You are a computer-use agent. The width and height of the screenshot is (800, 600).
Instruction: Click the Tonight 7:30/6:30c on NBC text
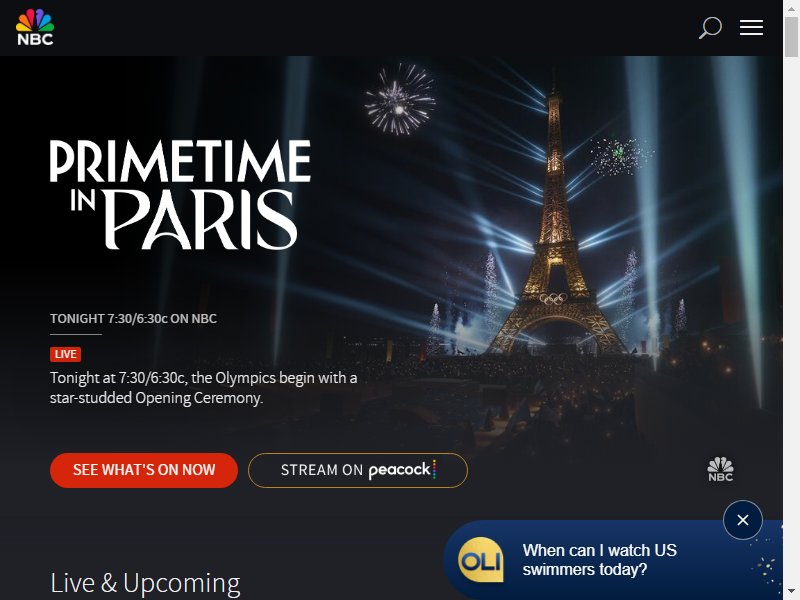[133, 318]
